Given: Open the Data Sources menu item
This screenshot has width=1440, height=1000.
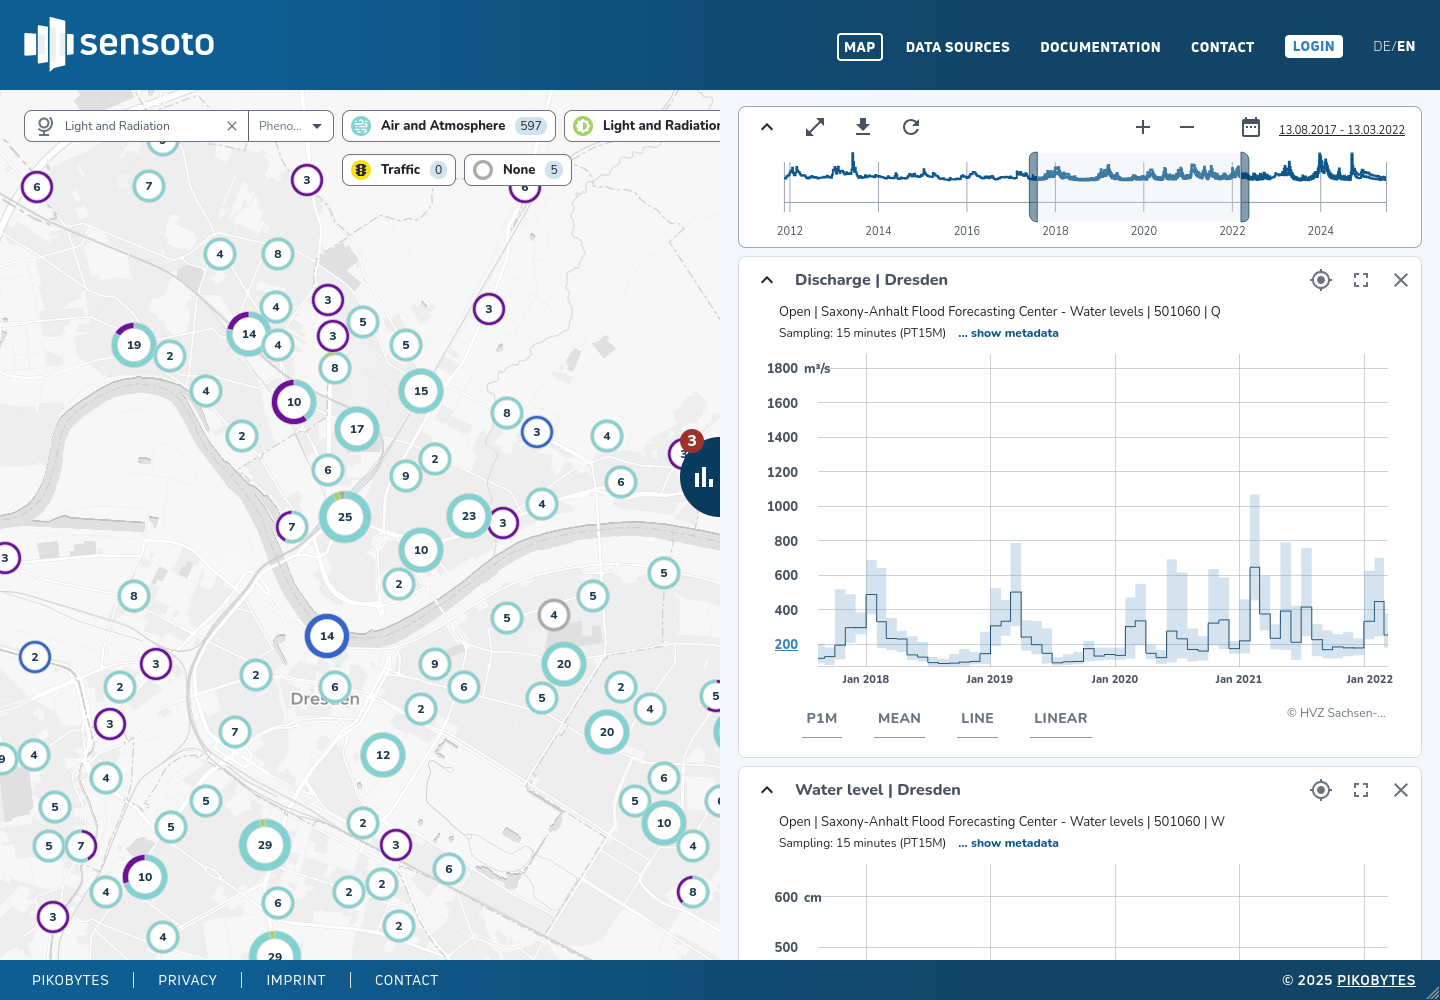Looking at the screenshot, I should coord(957,47).
